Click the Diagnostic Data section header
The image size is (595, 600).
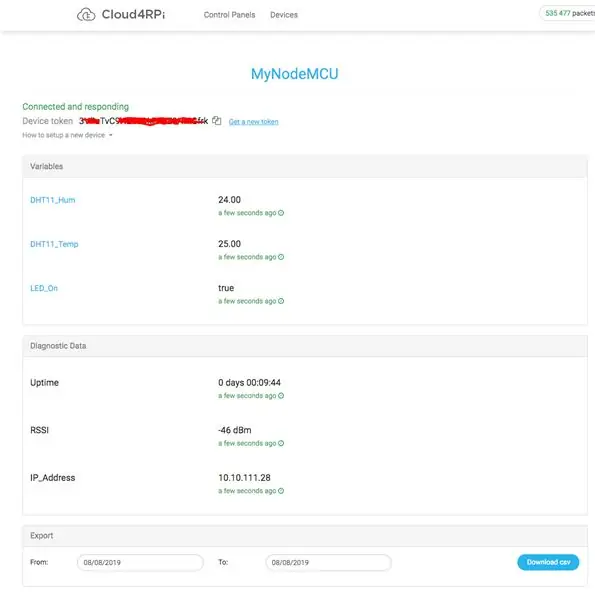[305, 346]
